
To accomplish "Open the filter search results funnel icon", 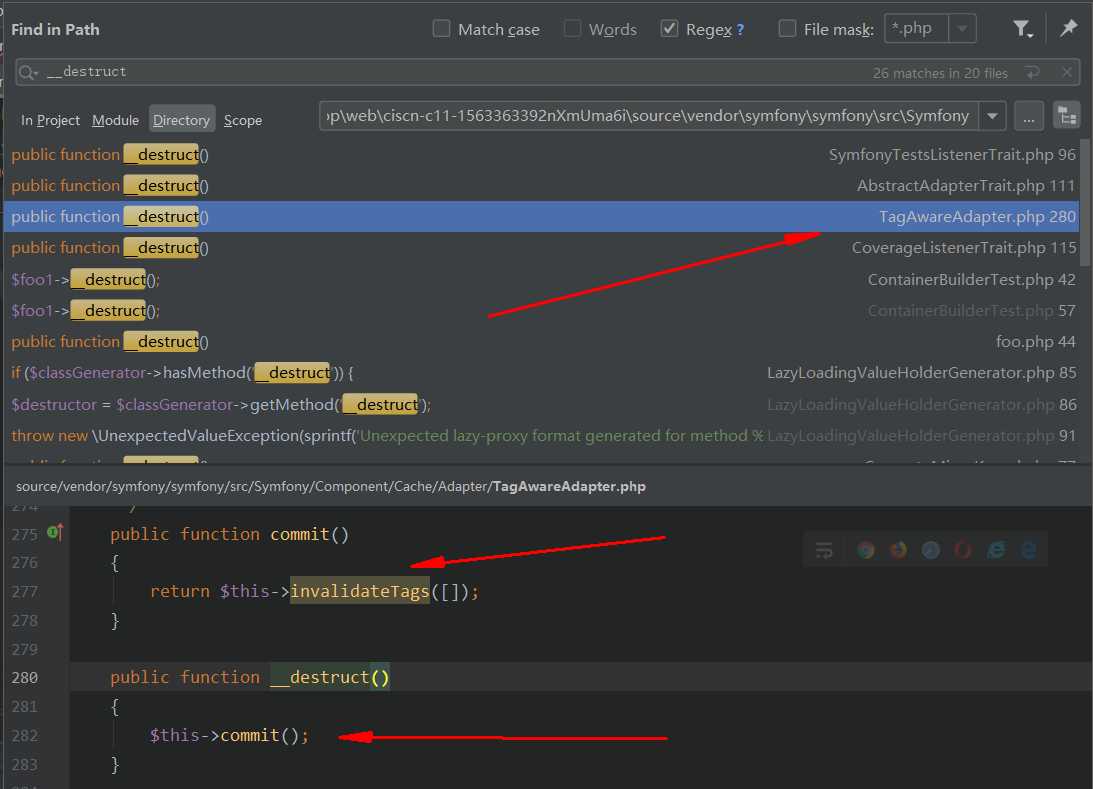I will [1023, 29].
